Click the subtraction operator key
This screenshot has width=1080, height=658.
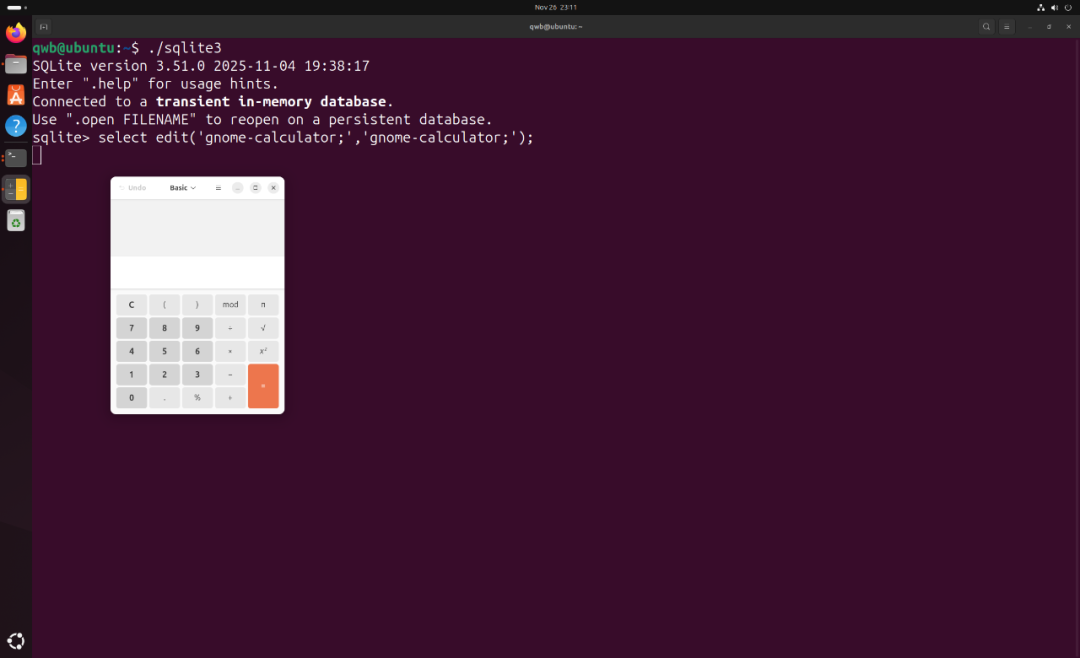[230, 375]
